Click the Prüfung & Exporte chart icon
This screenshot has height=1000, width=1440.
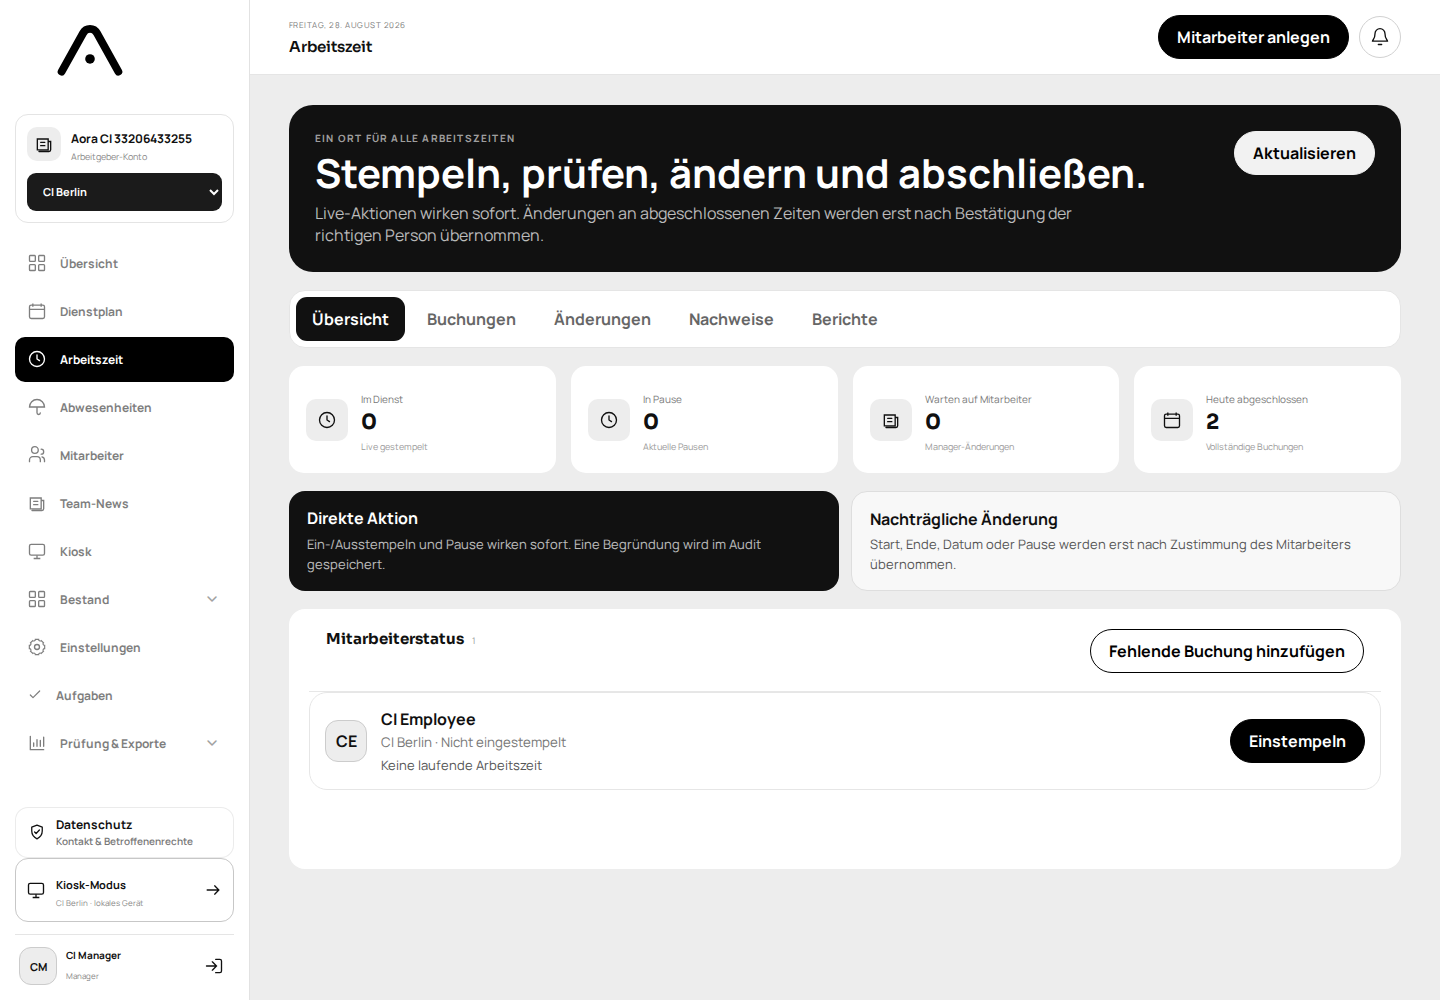click(37, 743)
